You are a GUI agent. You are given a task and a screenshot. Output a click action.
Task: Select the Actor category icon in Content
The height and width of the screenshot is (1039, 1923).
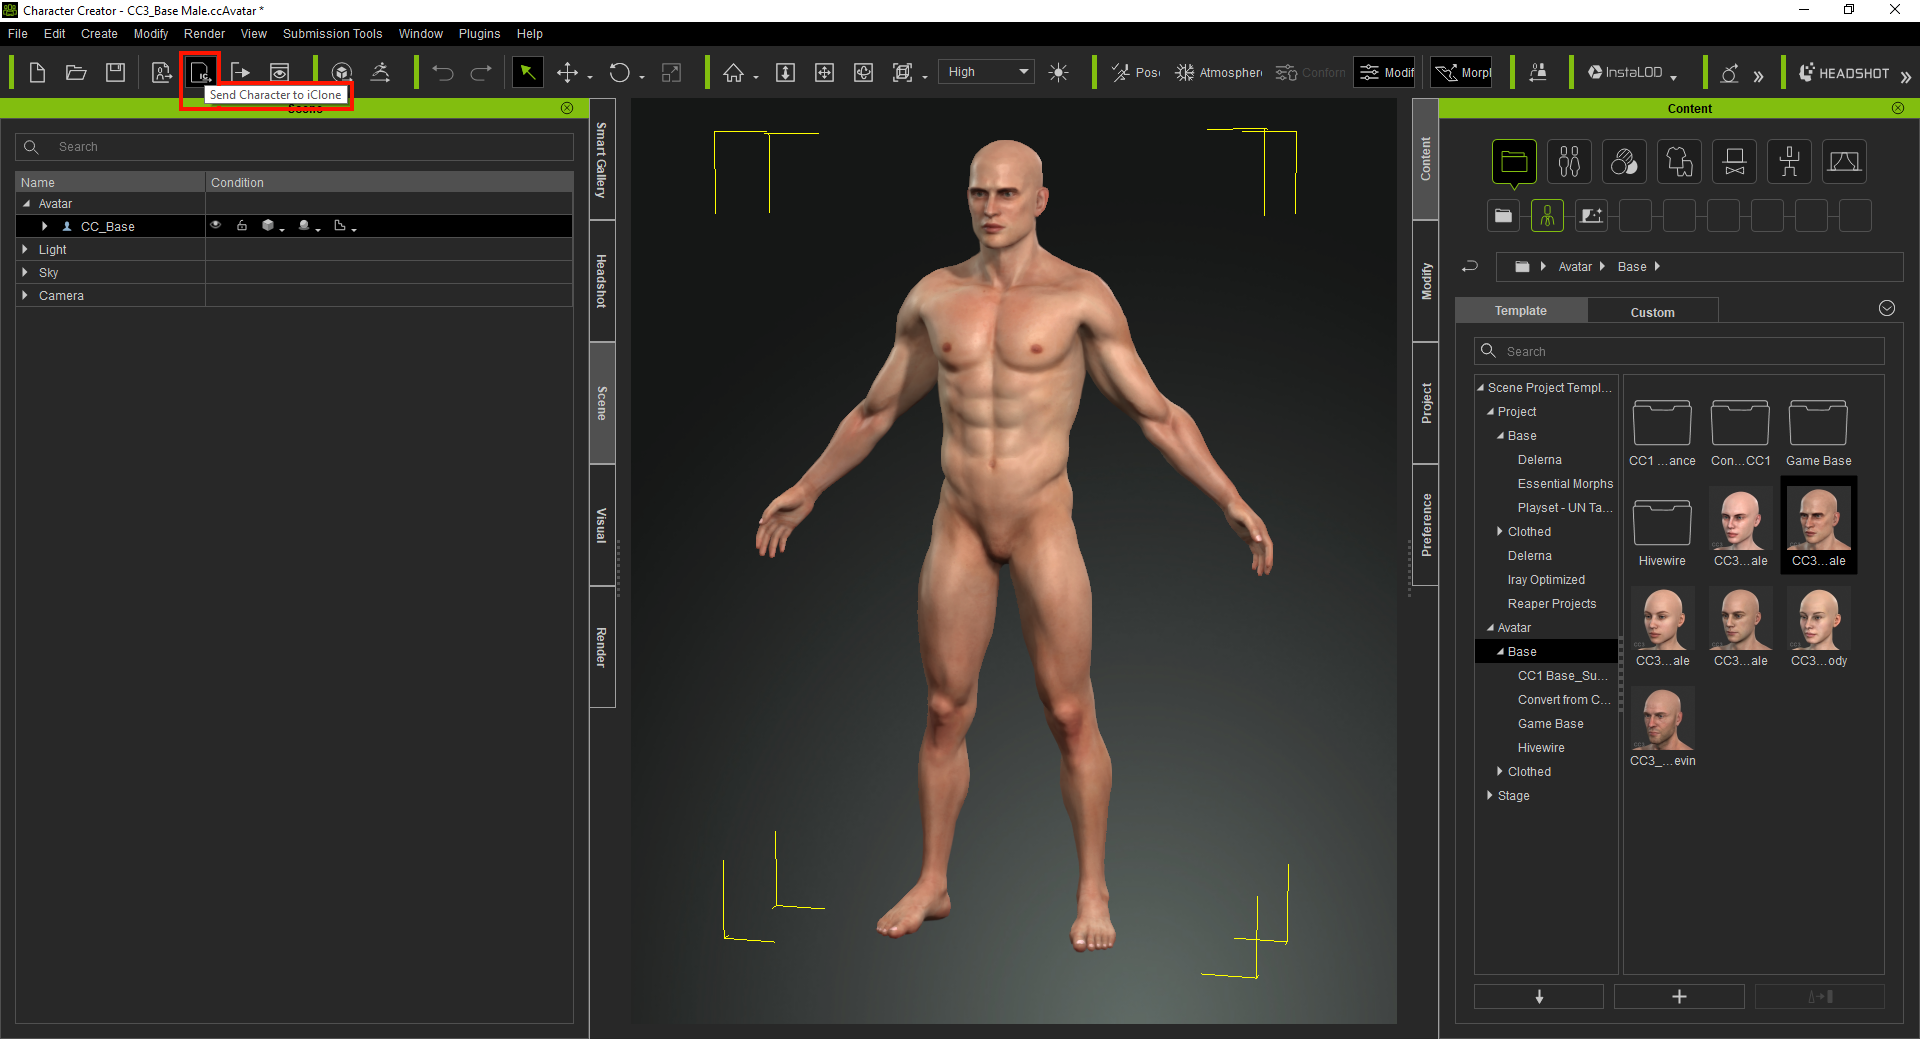click(x=1569, y=162)
